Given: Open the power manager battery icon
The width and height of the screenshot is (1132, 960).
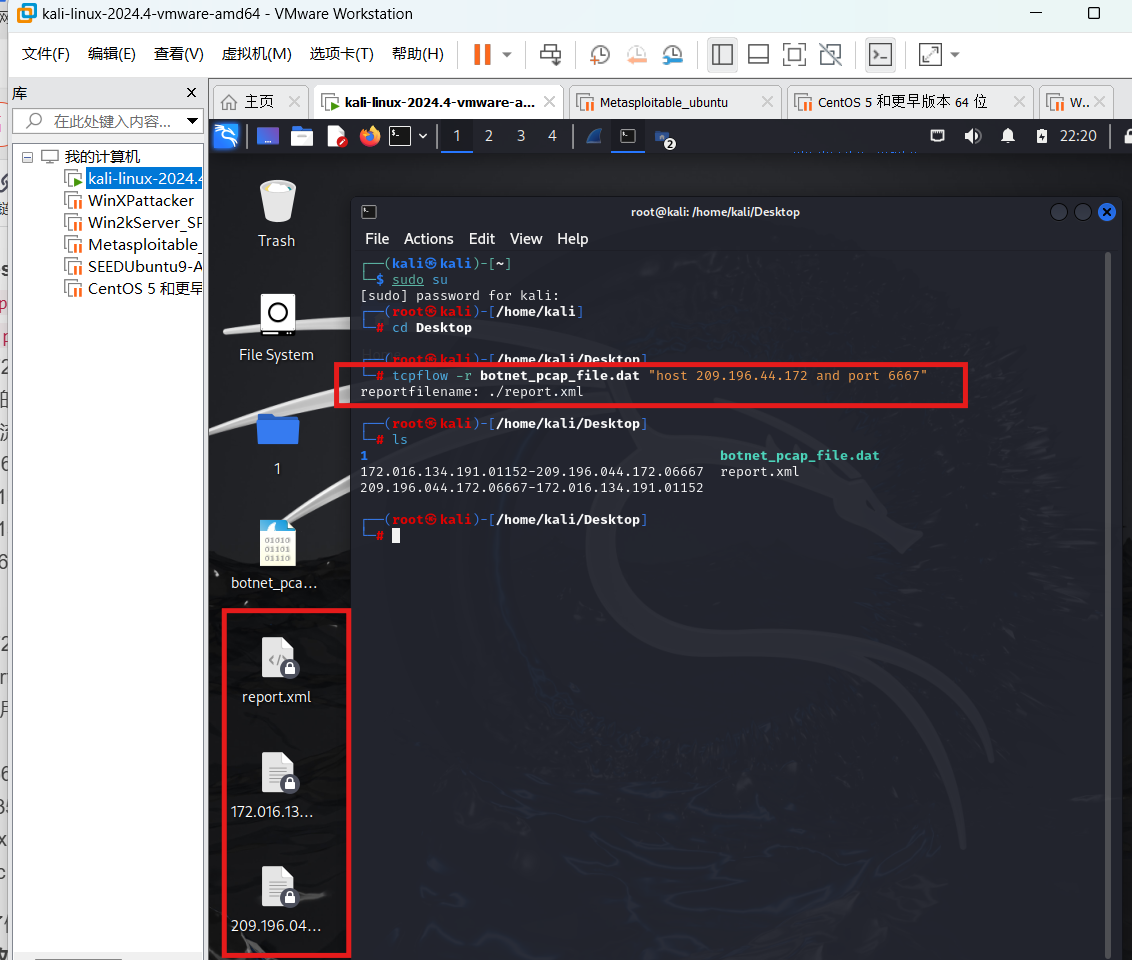Looking at the screenshot, I should click(1041, 136).
